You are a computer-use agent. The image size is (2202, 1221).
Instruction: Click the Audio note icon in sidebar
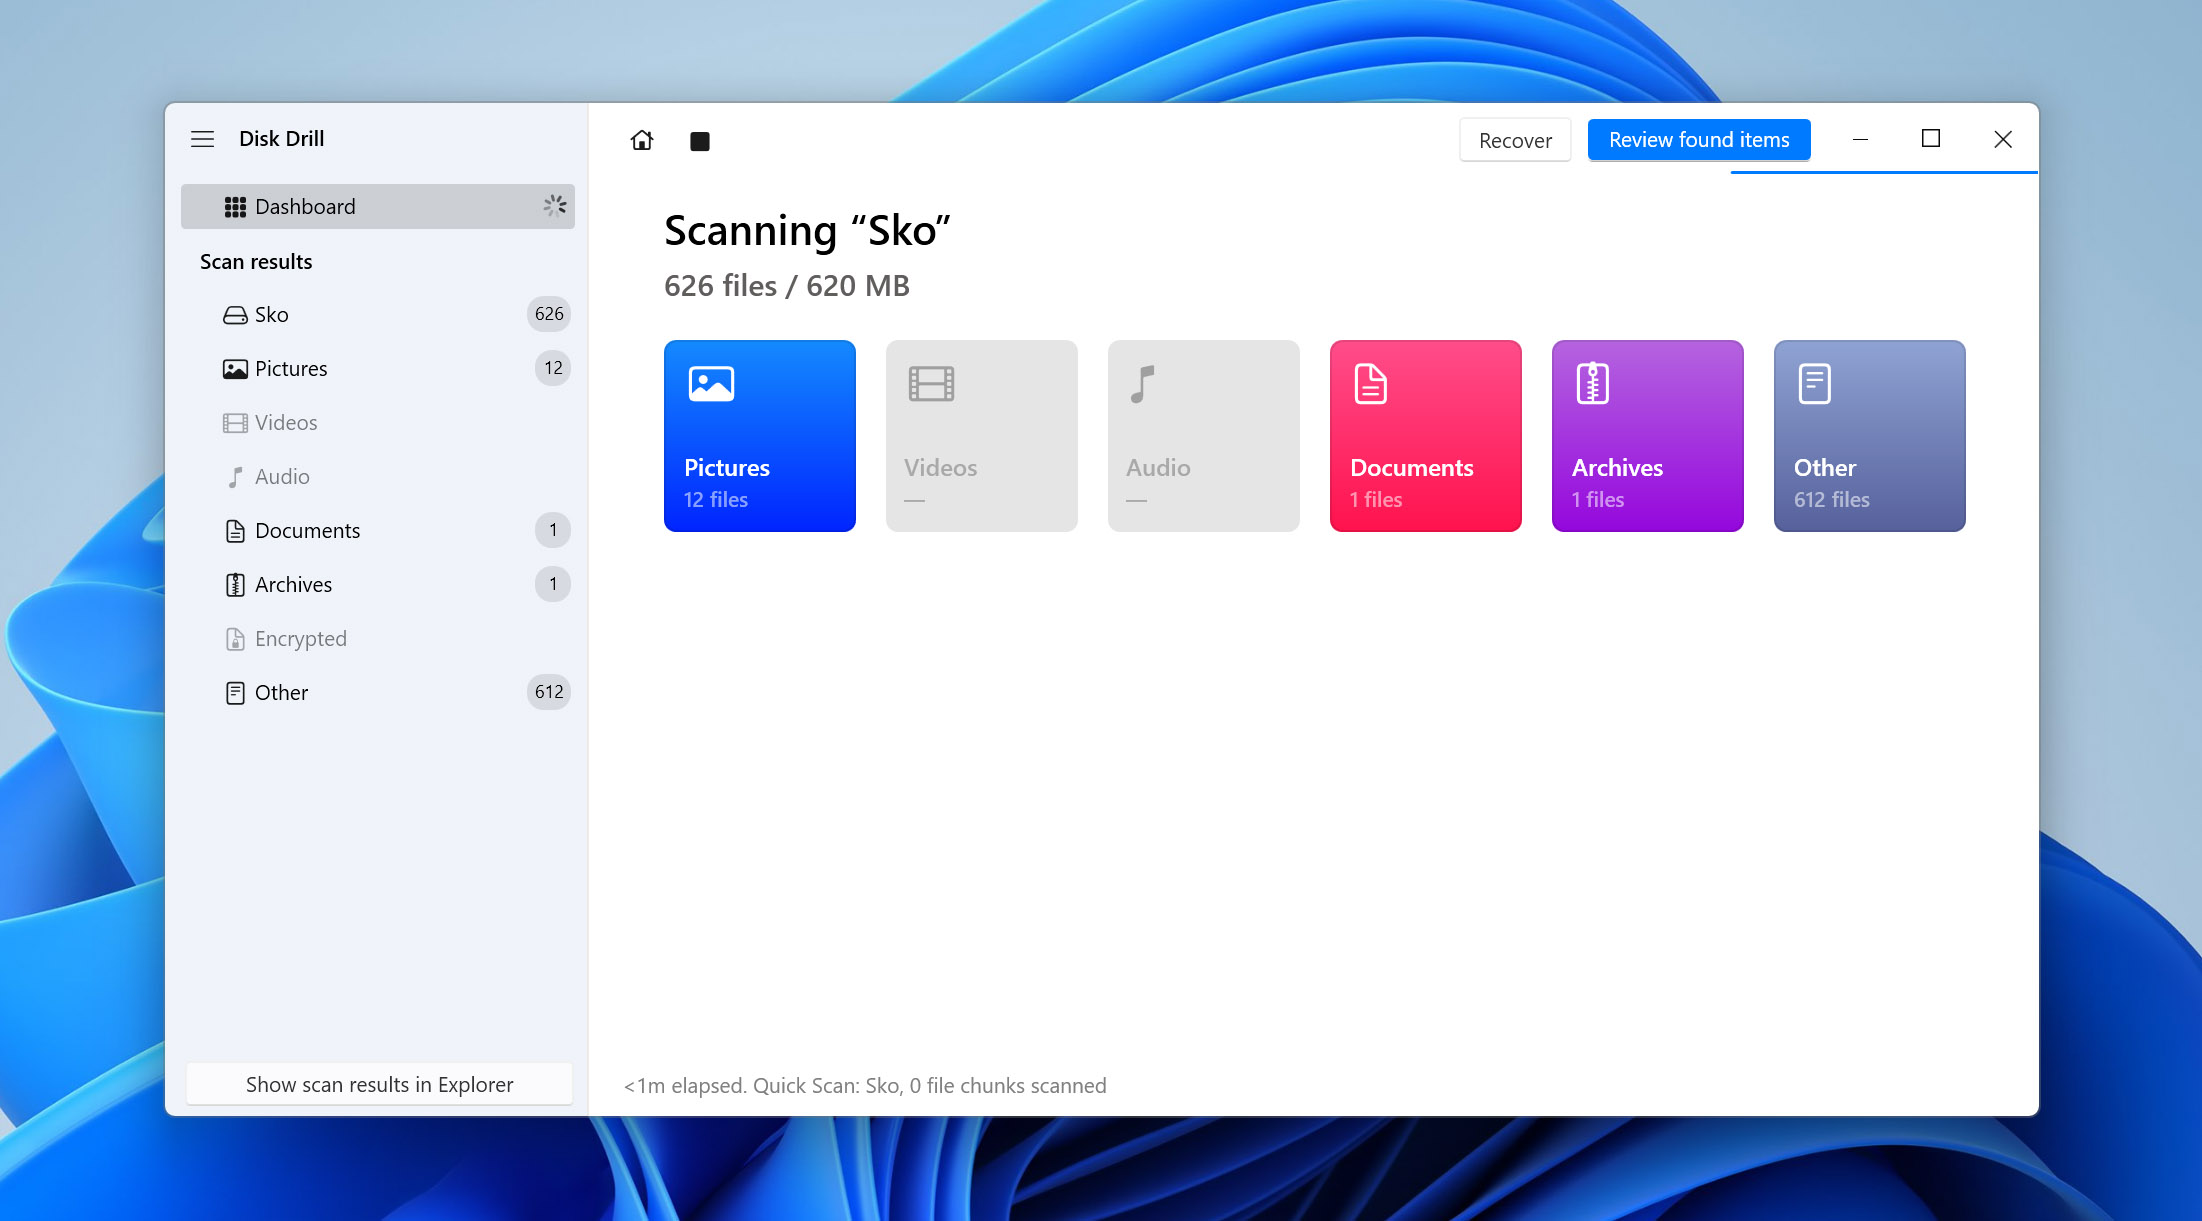(x=235, y=477)
